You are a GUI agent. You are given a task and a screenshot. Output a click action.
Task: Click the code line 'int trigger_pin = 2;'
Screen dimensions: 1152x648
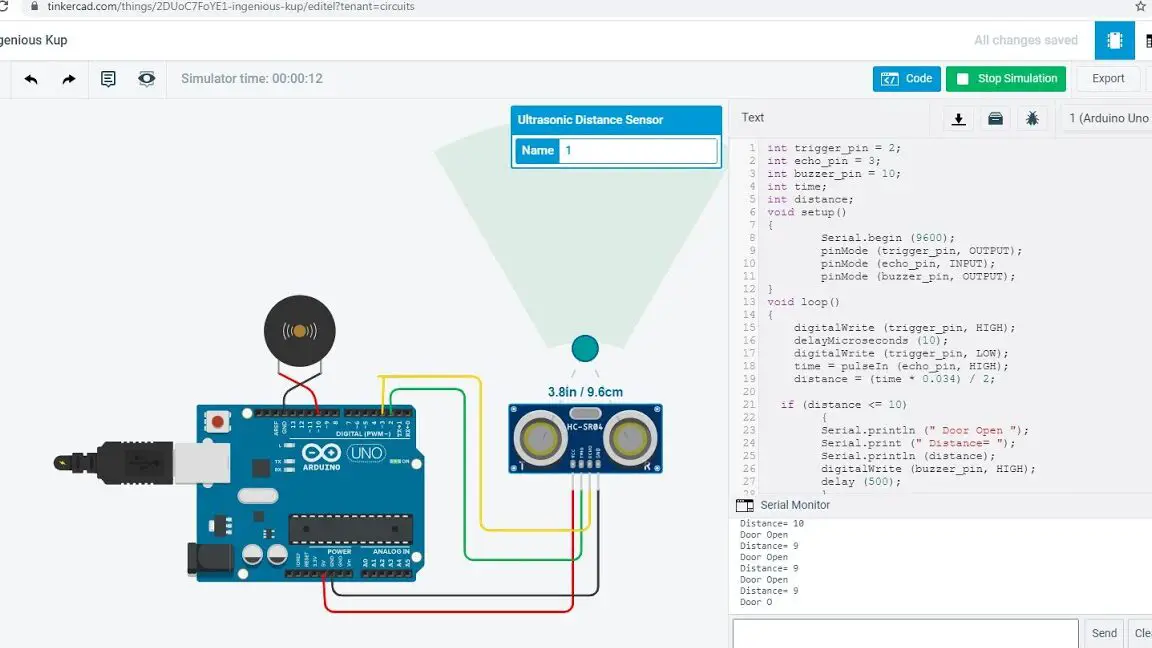834,148
